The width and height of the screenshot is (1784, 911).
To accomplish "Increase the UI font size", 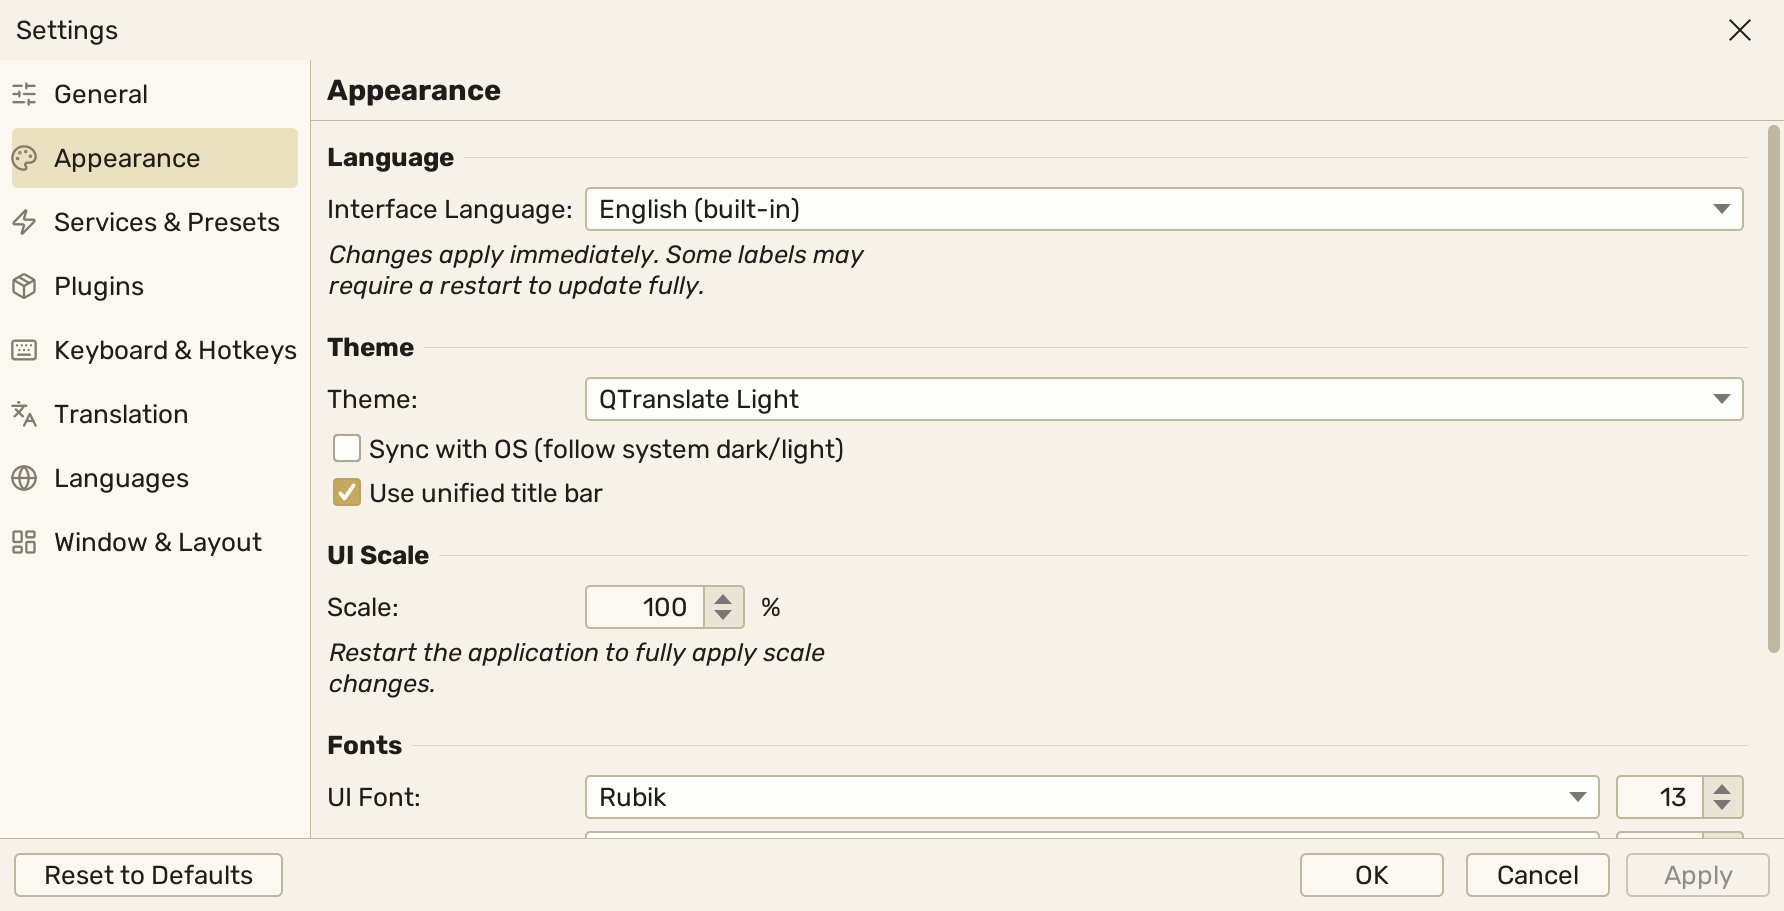I will click(1722, 788).
